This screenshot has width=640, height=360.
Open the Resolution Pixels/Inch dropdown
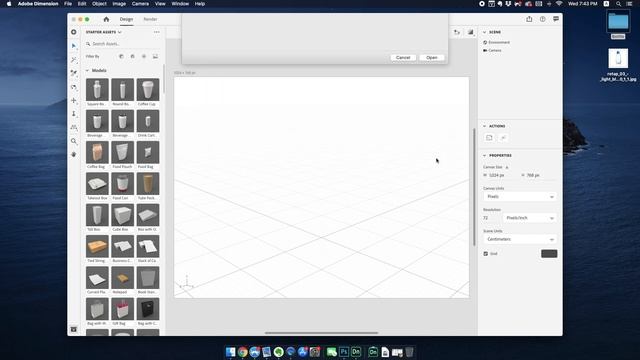(530, 218)
